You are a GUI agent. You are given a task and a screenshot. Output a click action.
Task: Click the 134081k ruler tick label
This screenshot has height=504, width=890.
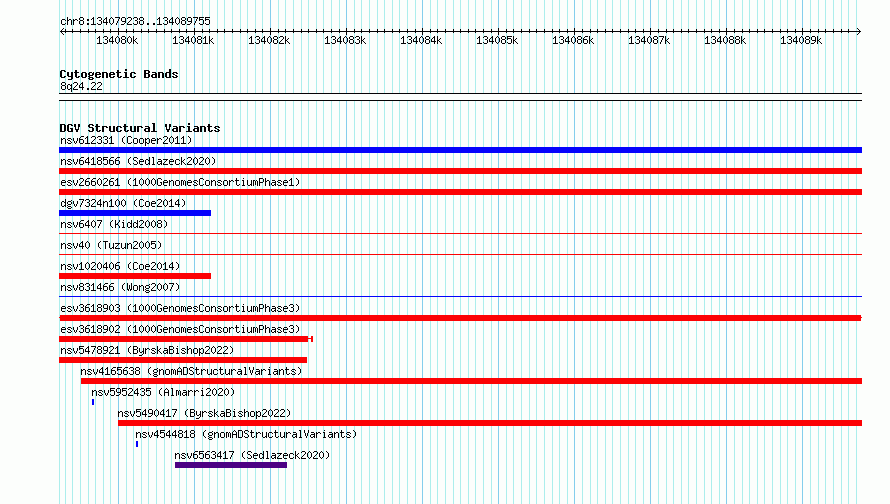pyautogui.click(x=193, y=40)
